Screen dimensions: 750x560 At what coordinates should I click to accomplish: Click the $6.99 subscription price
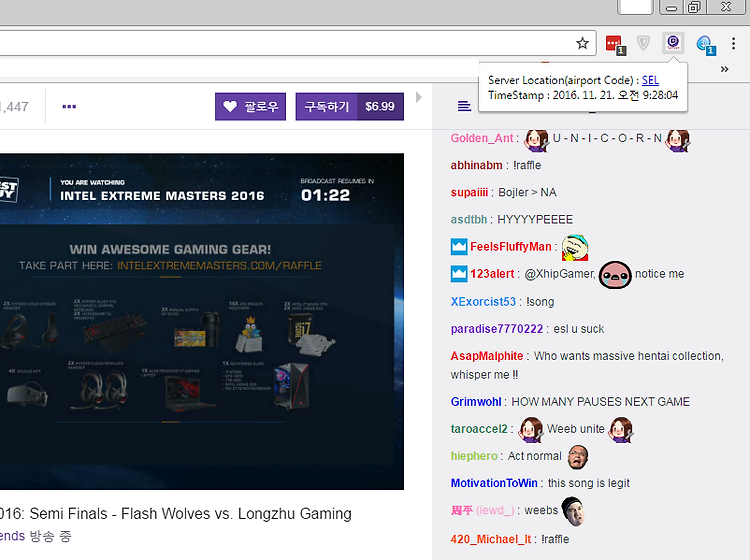tap(380, 106)
